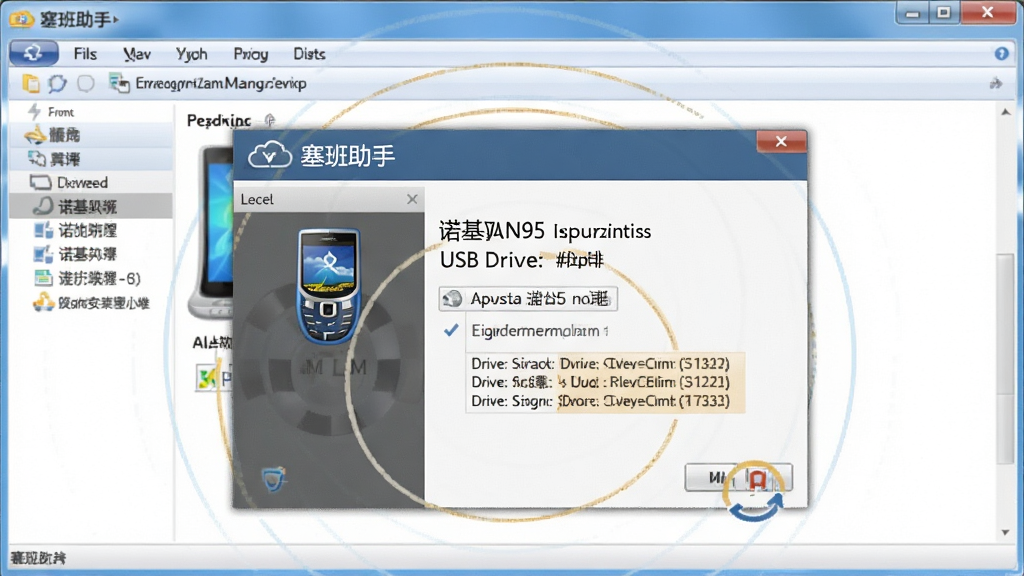Close the dialog with red X button

[781, 142]
